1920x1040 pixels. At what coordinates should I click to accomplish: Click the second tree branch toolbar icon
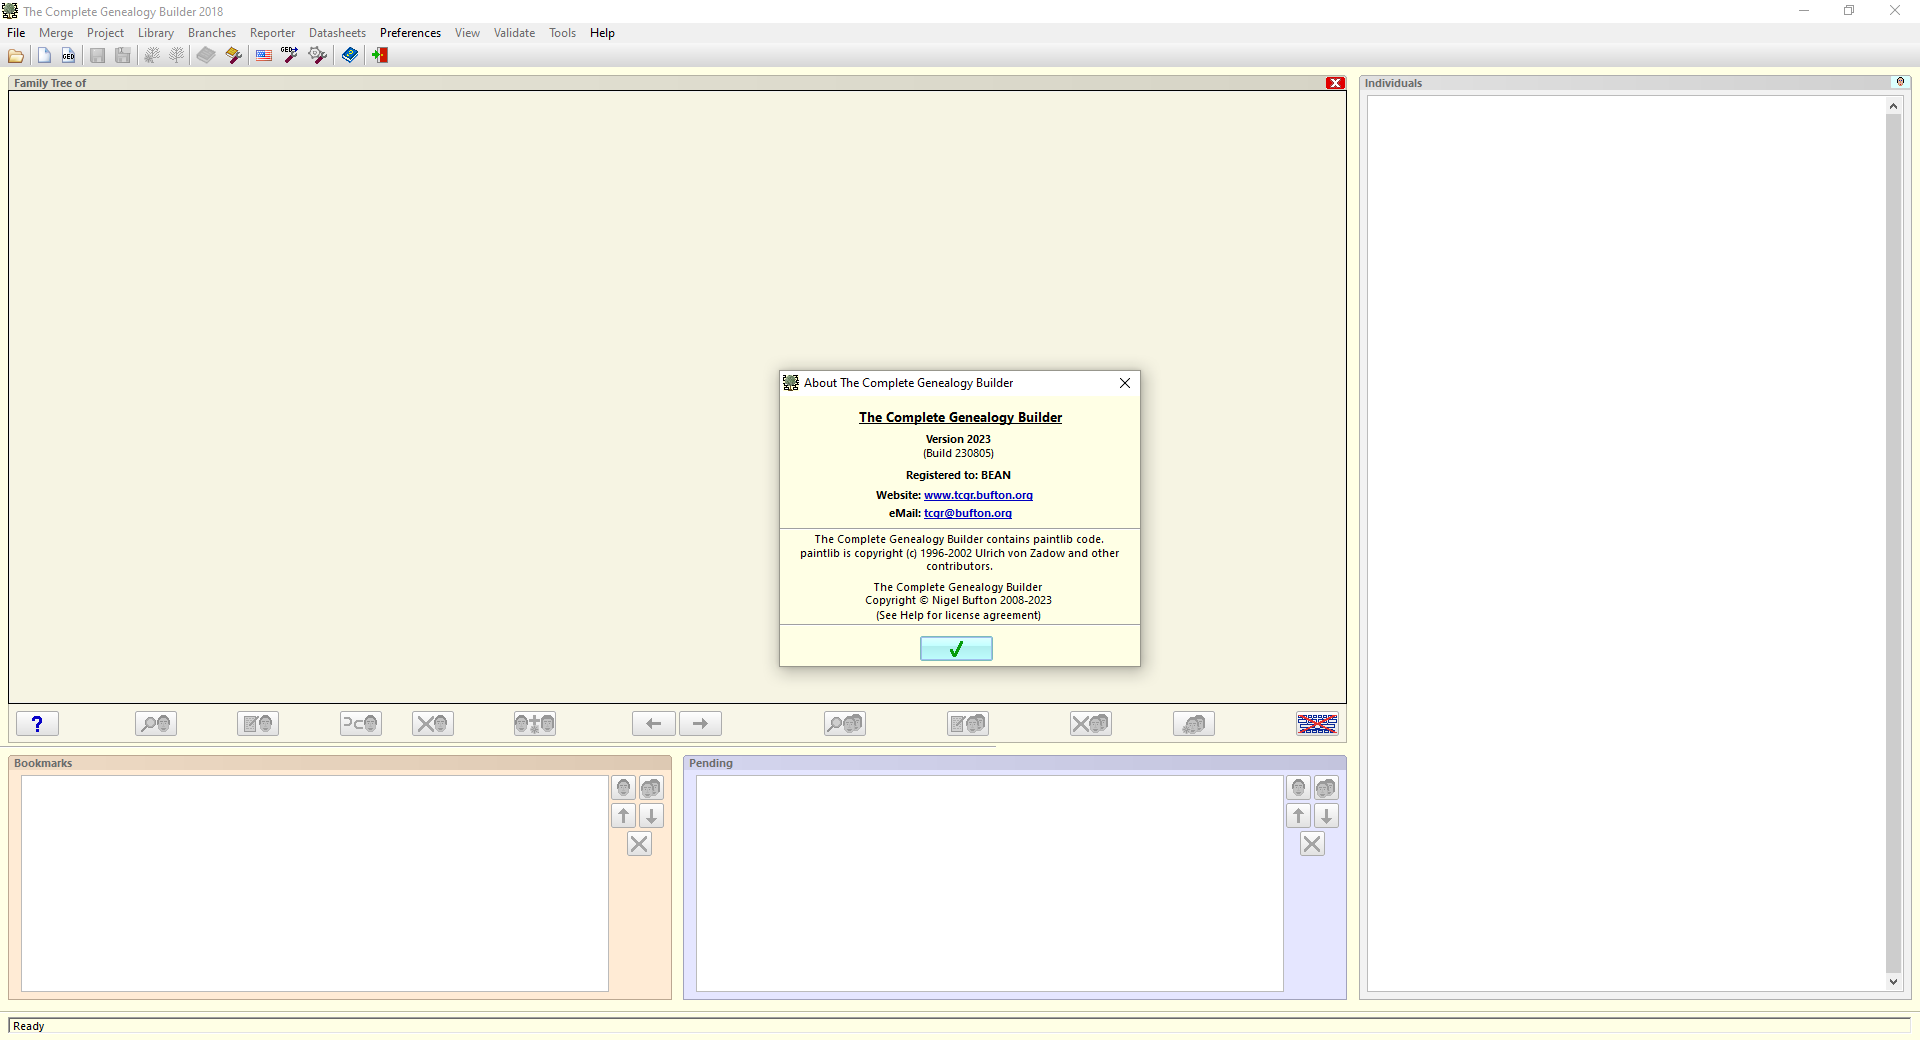point(177,56)
